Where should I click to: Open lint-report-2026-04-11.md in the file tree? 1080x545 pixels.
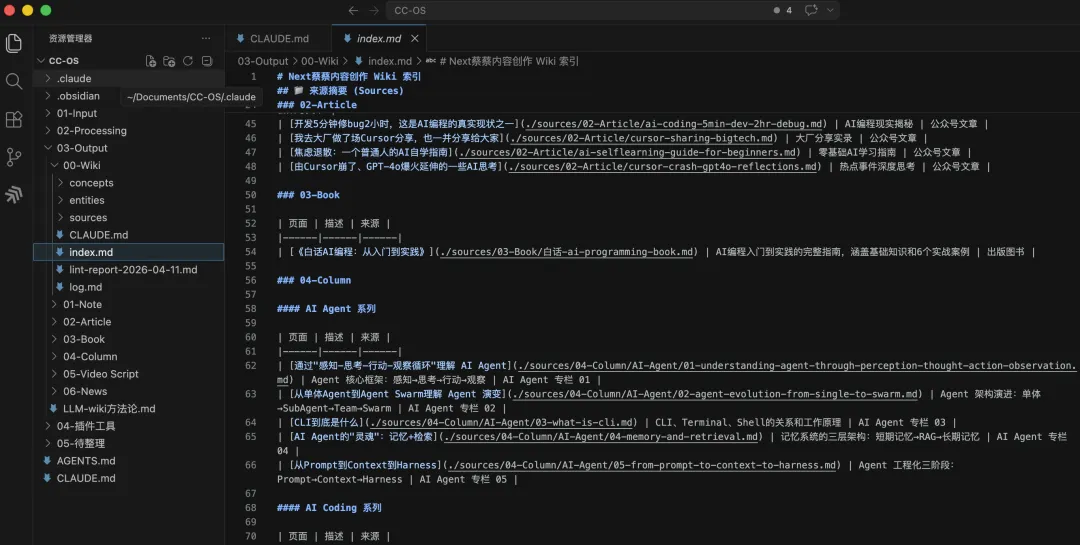tap(133, 270)
